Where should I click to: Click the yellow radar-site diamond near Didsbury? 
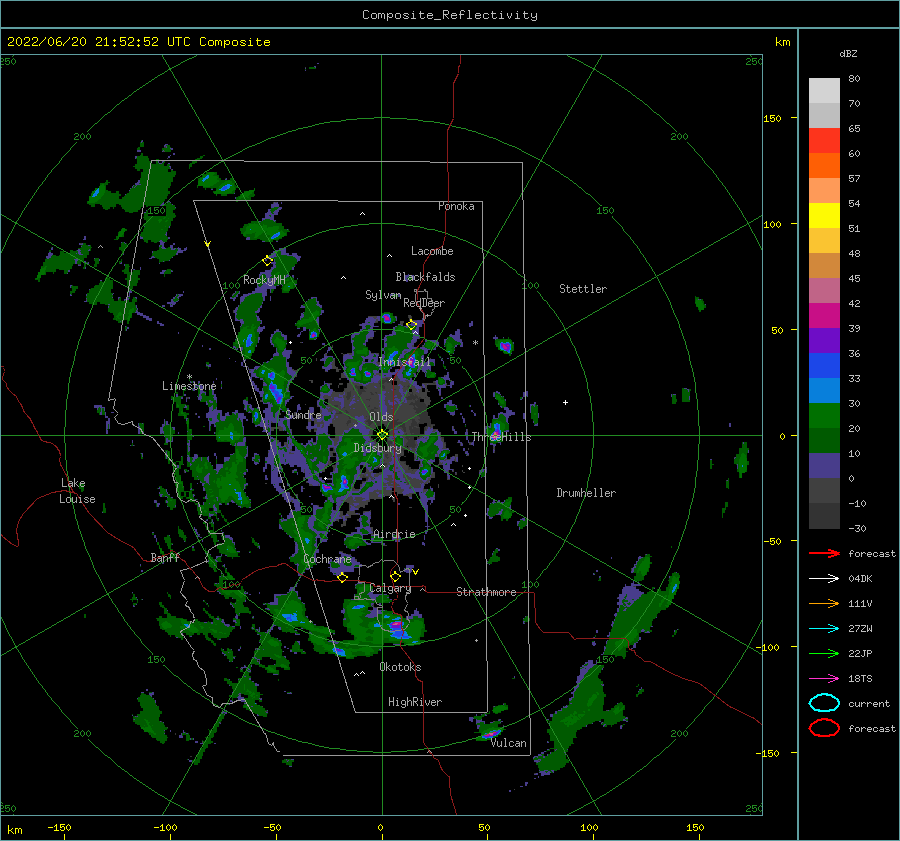click(382, 435)
